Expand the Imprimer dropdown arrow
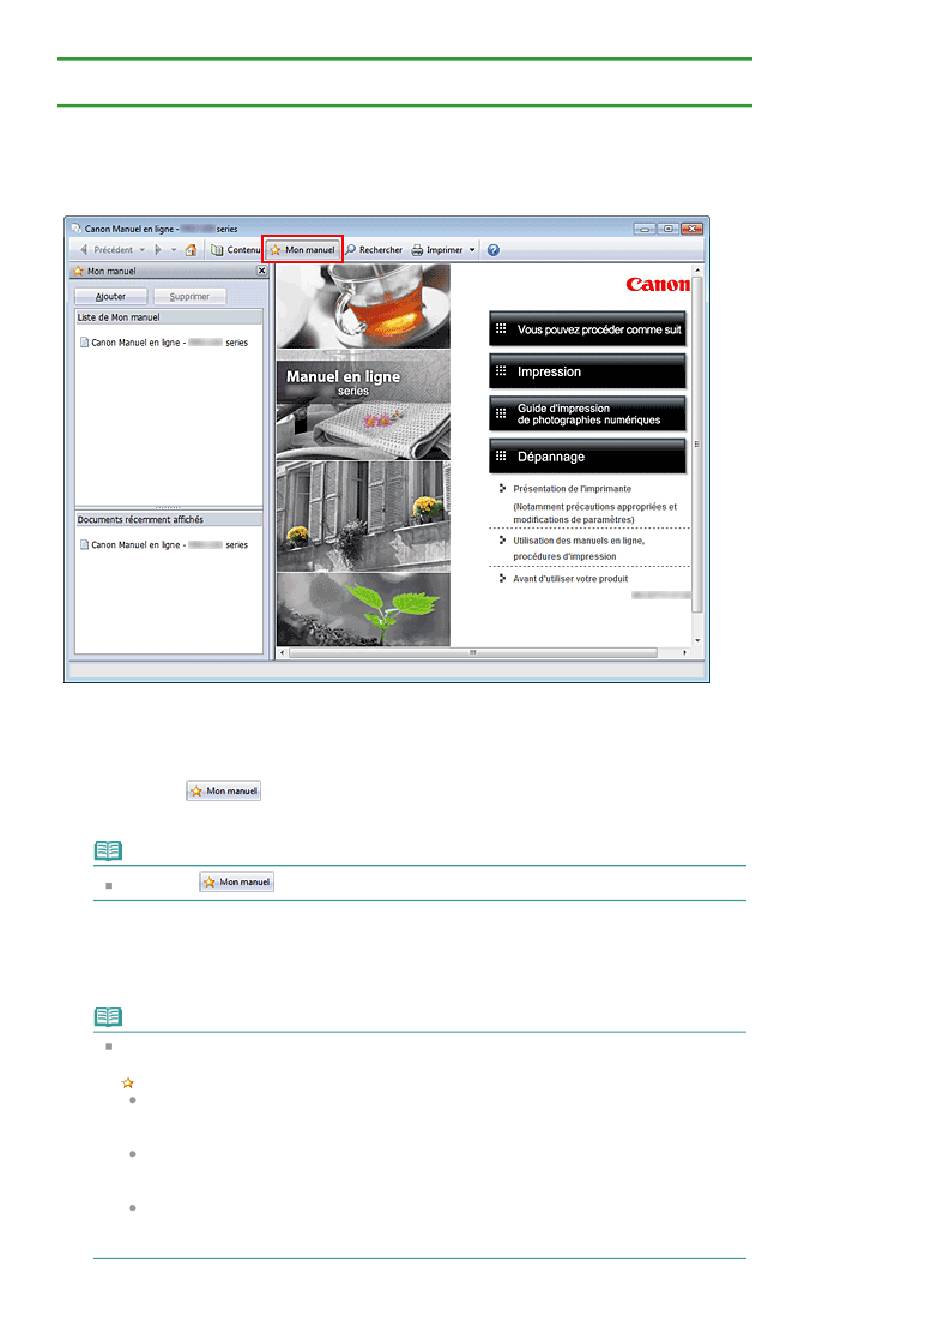This screenshot has height=1344, width=950. [473, 250]
